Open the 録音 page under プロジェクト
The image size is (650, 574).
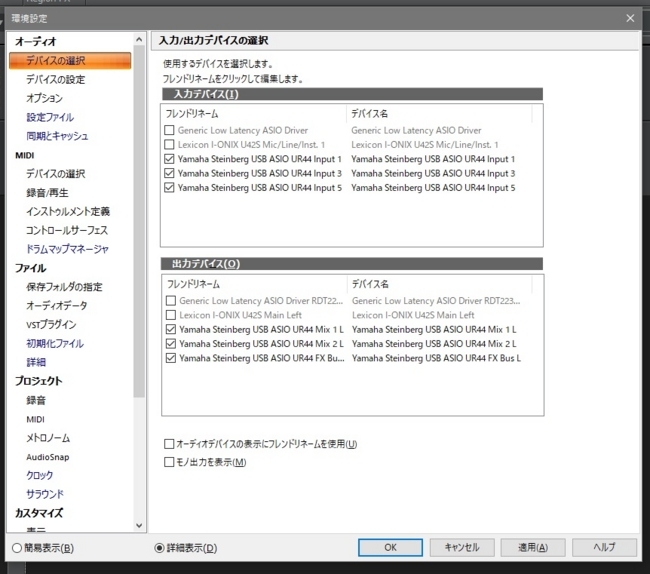pyautogui.click(x=36, y=400)
